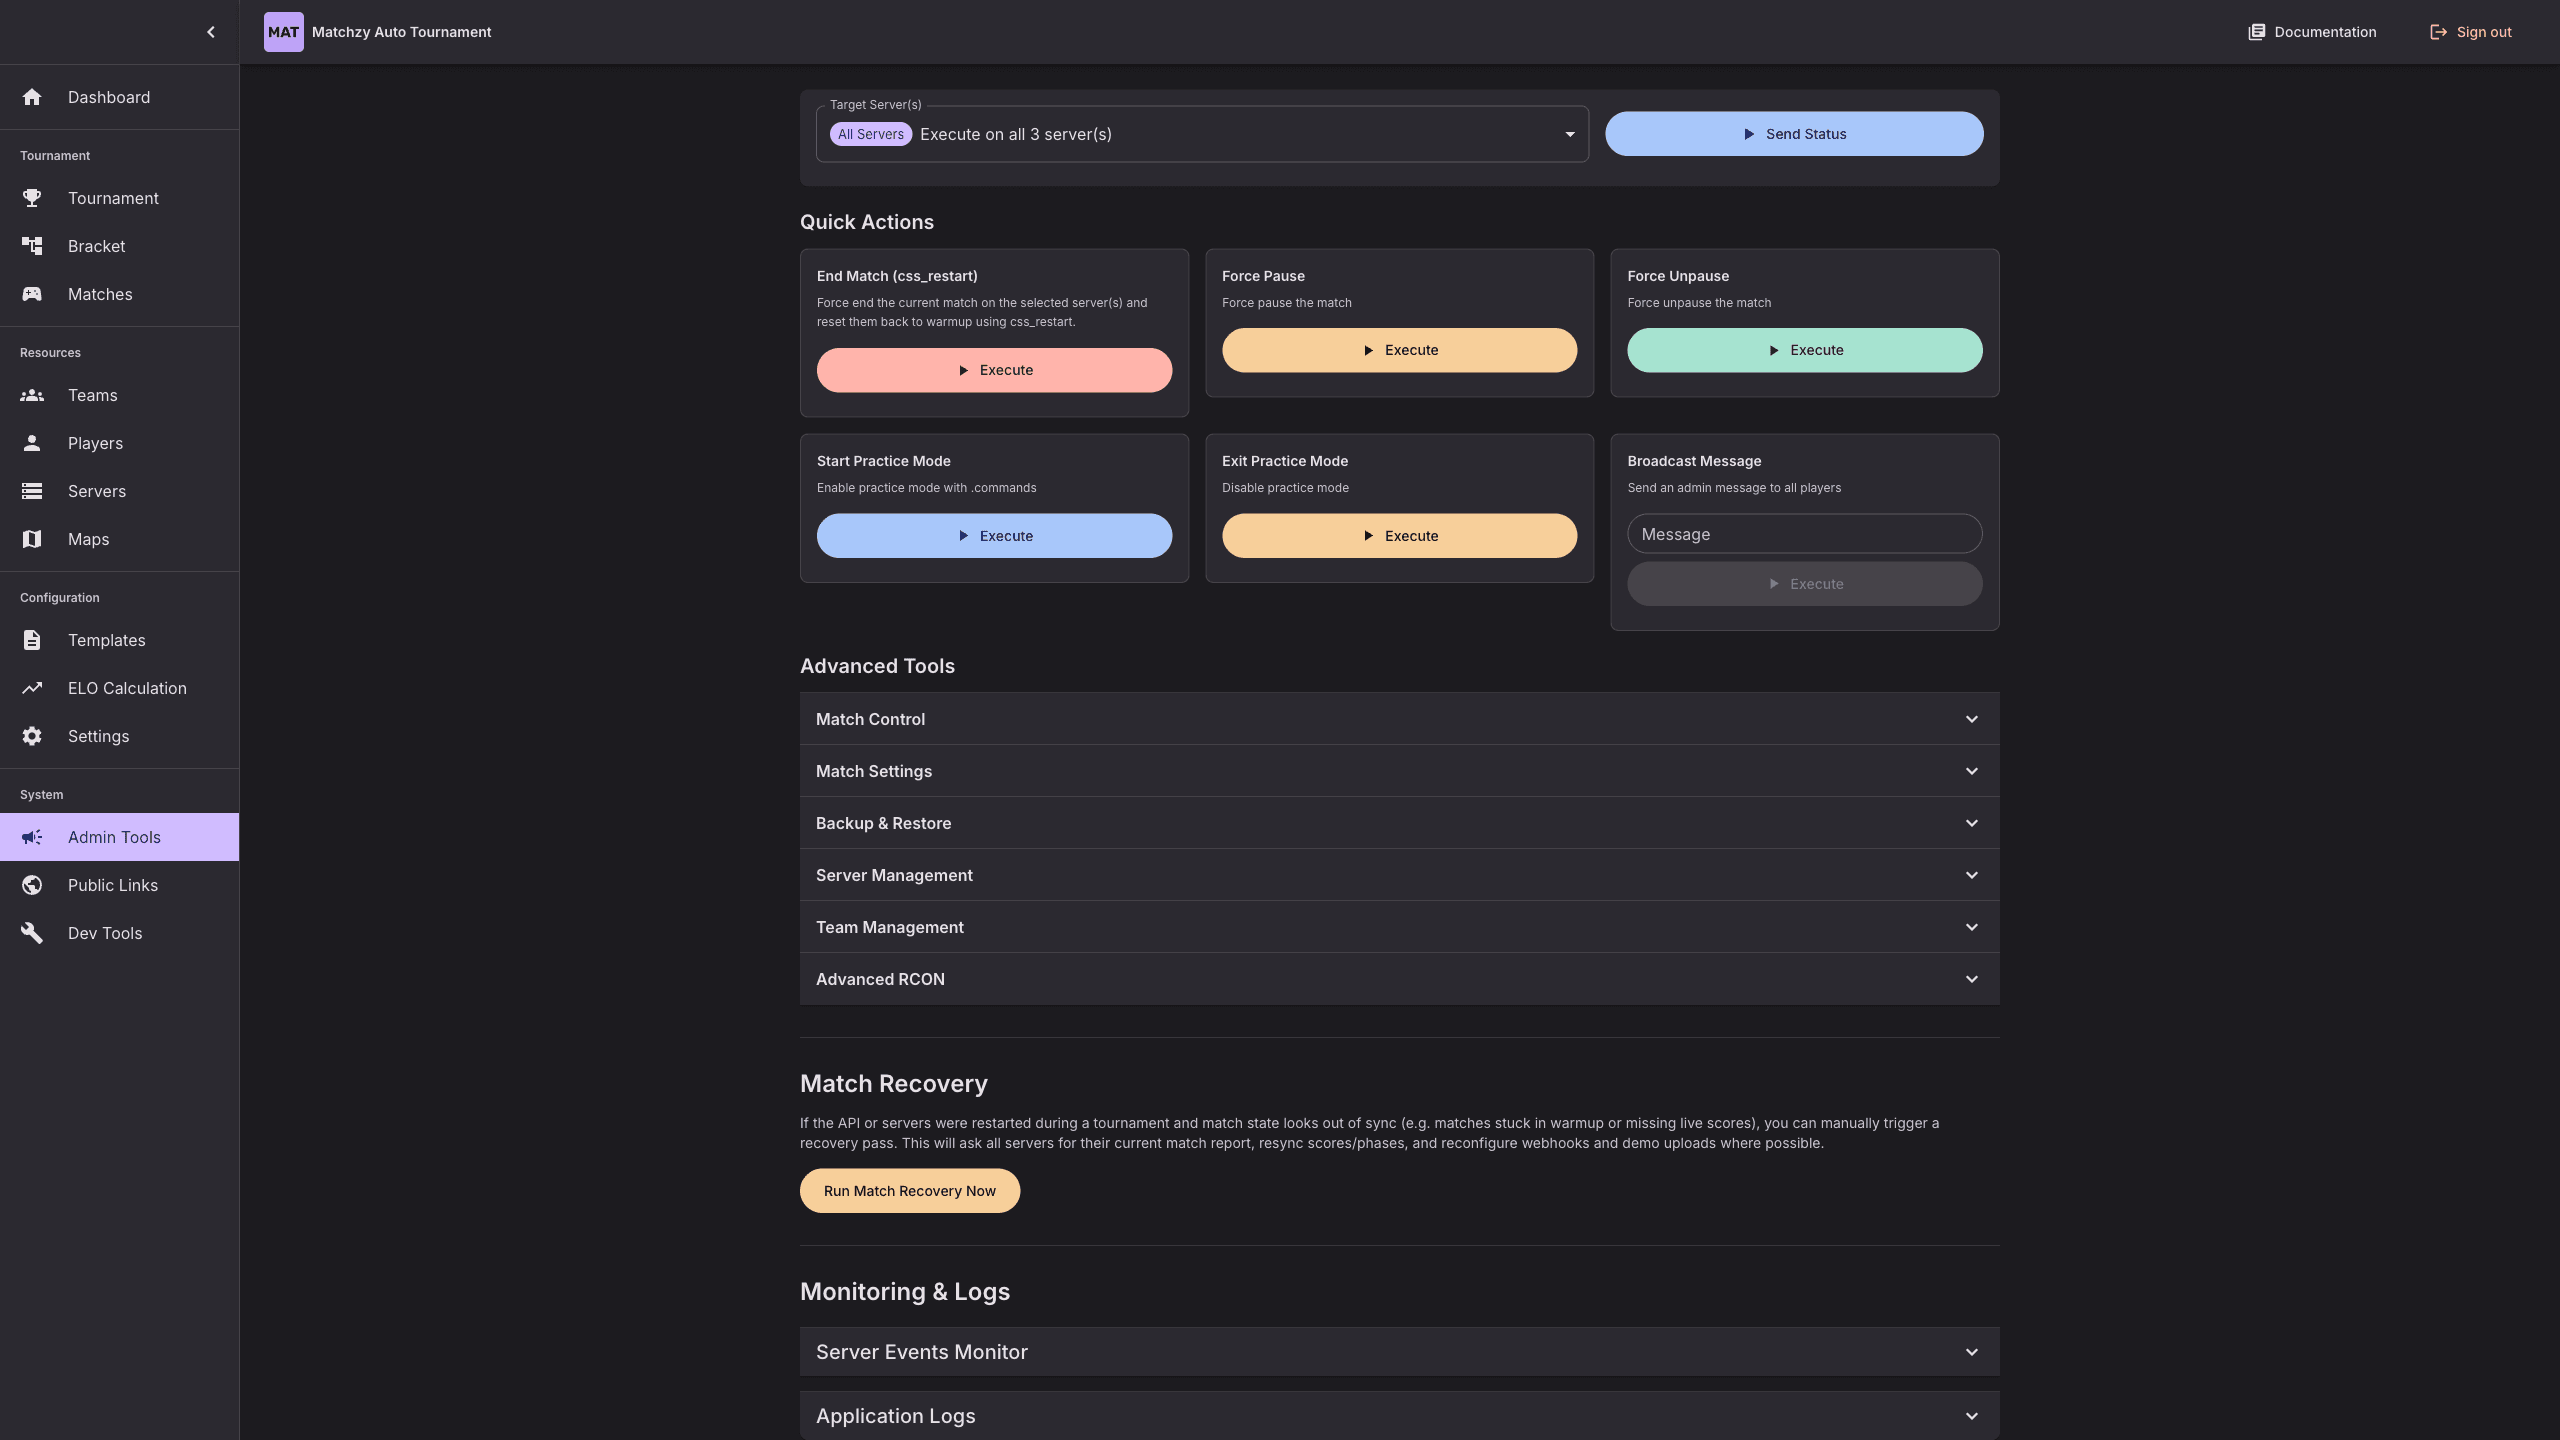Click the Send Status button
This screenshot has width=2560, height=1440.
1793,133
